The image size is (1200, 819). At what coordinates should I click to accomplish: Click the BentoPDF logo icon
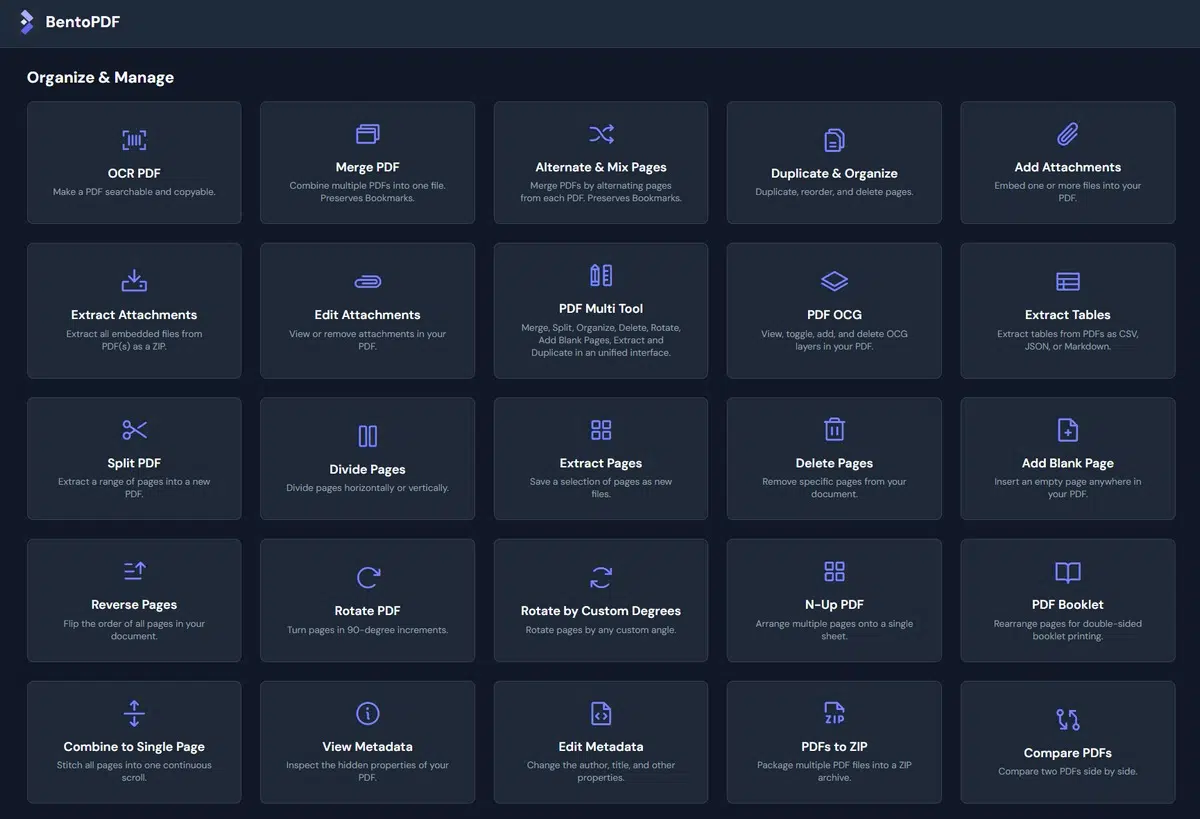click(27, 22)
